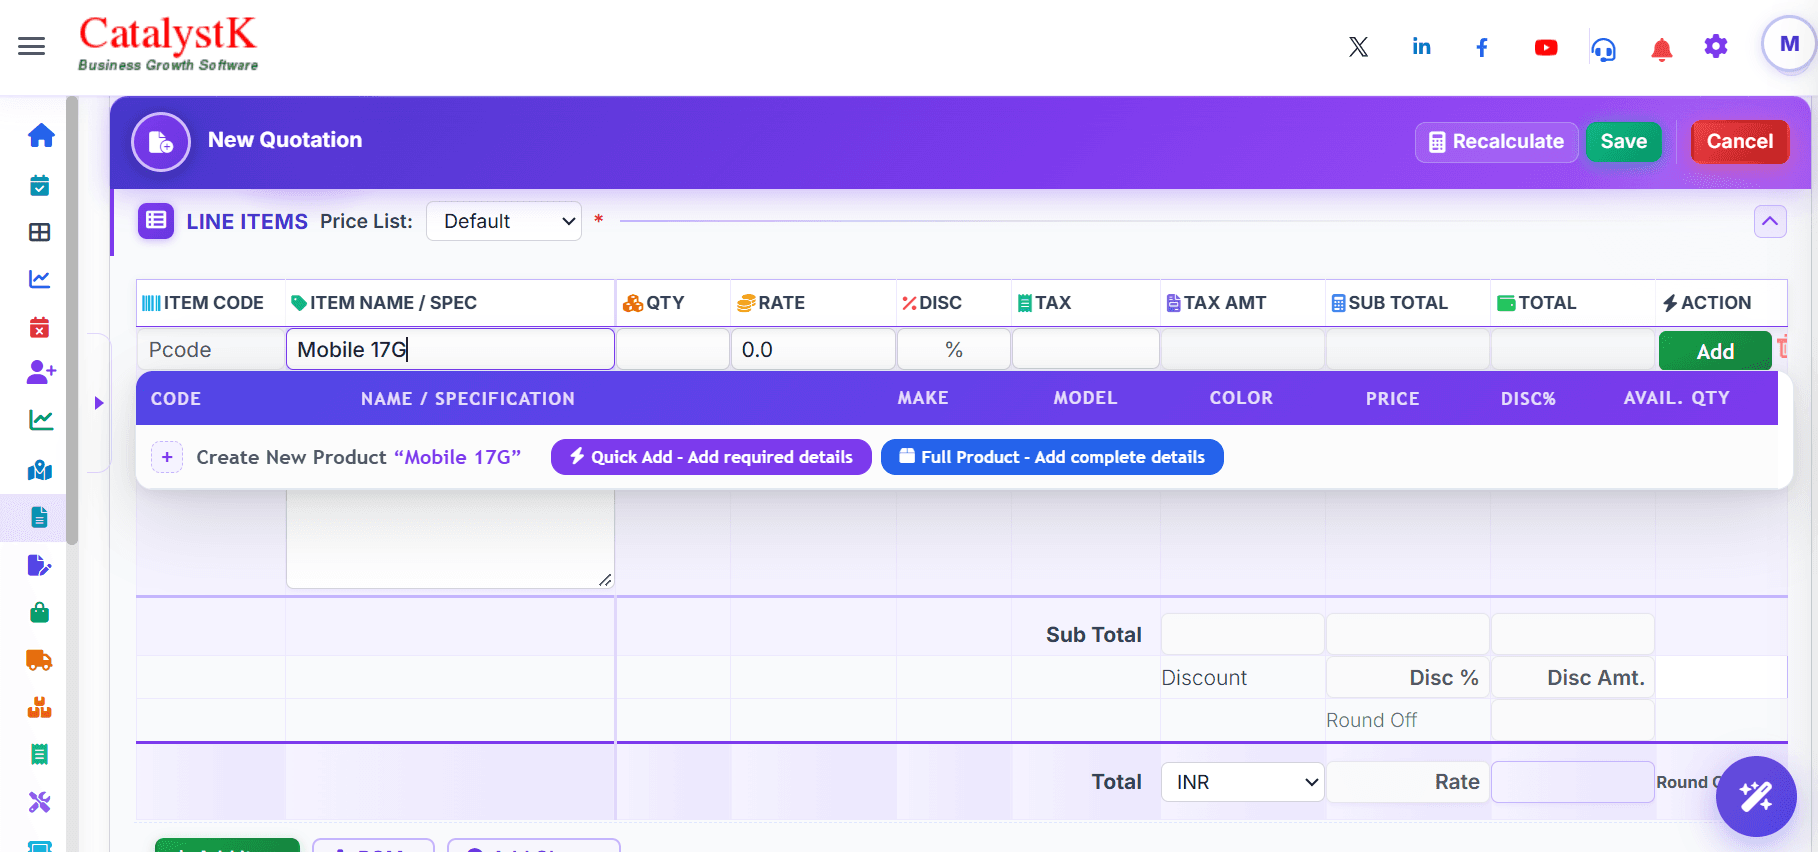
Task: Click the Recalculate button
Action: pos(1496,142)
